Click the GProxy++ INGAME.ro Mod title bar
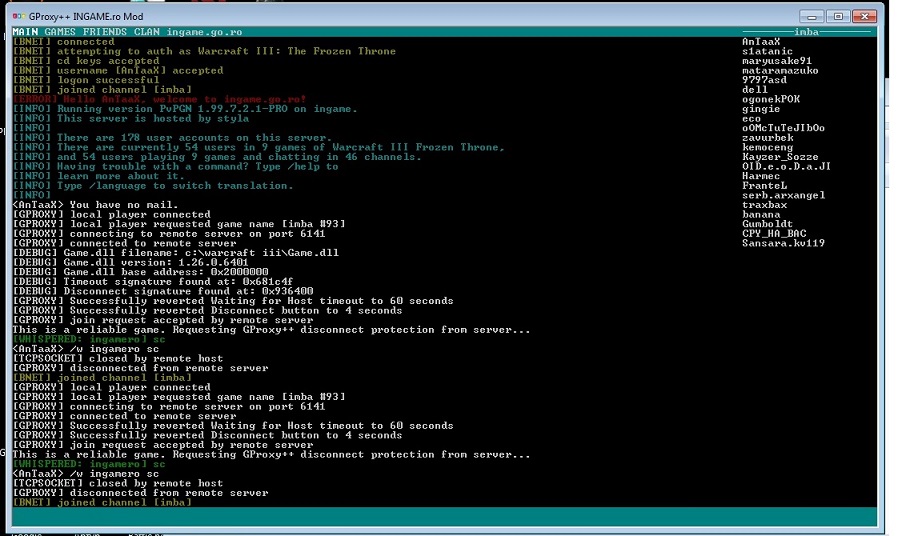Image resolution: width=922 pixels, height=536 pixels. pyautogui.click(x=400, y=16)
